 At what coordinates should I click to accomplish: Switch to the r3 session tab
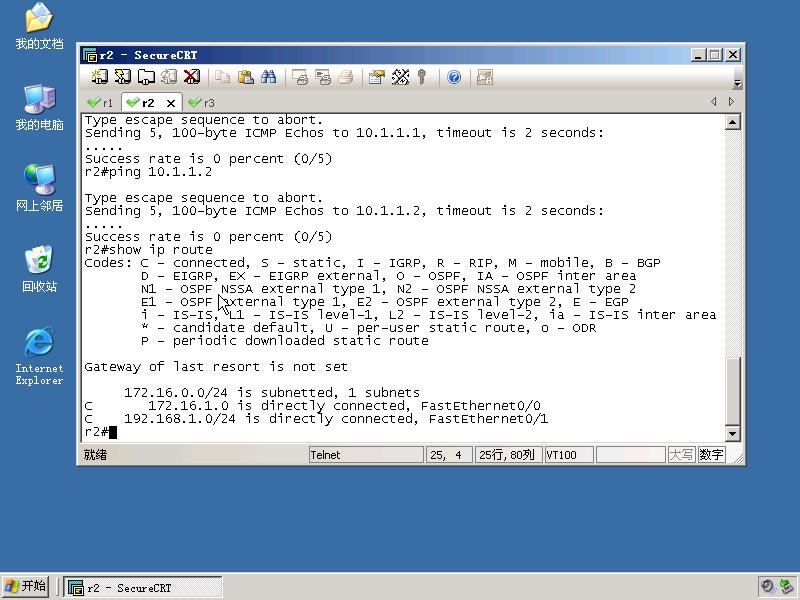pos(202,103)
